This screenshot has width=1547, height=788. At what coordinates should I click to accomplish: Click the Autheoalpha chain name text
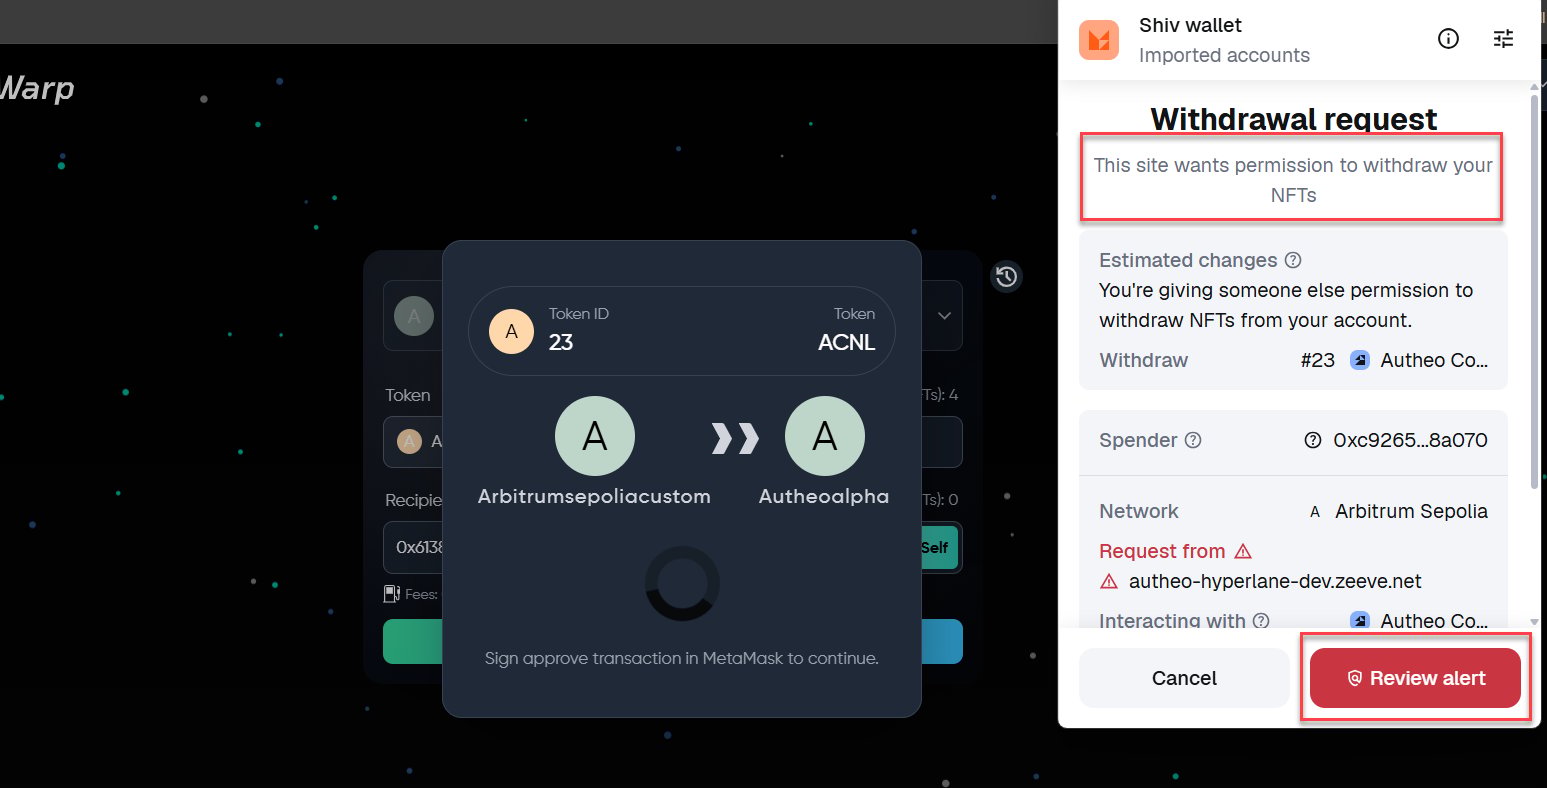click(824, 496)
